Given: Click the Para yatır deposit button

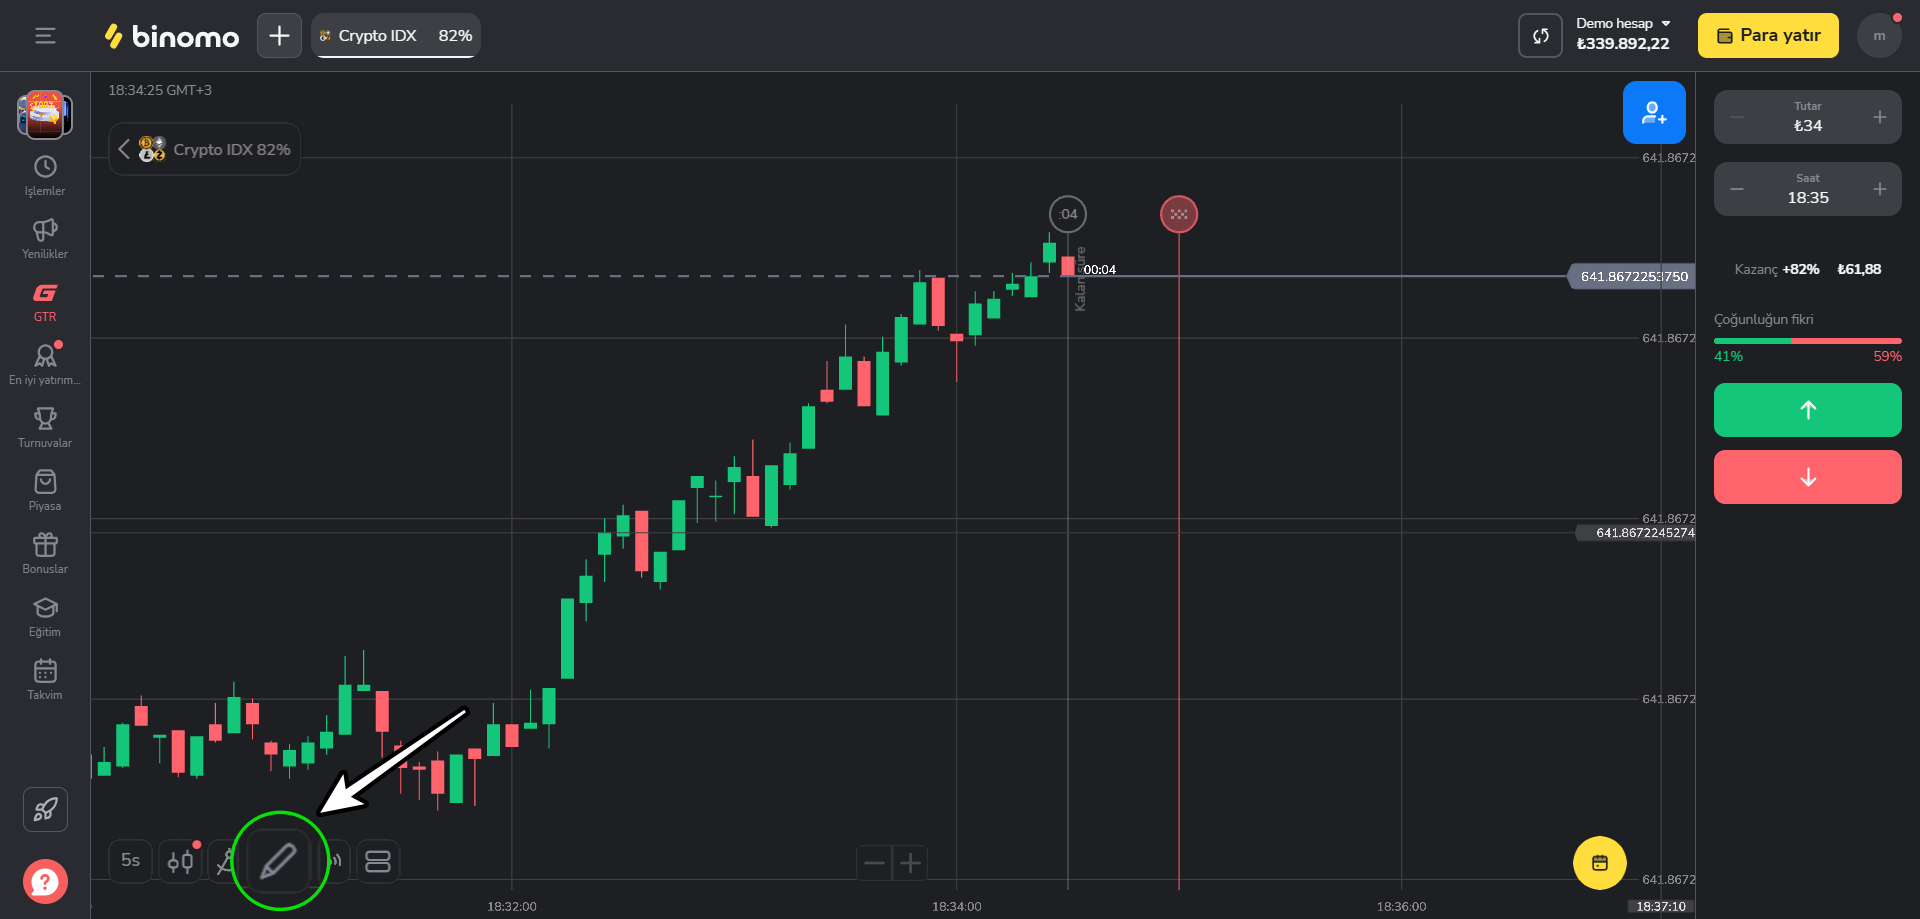Looking at the screenshot, I should (x=1768, y=36).
